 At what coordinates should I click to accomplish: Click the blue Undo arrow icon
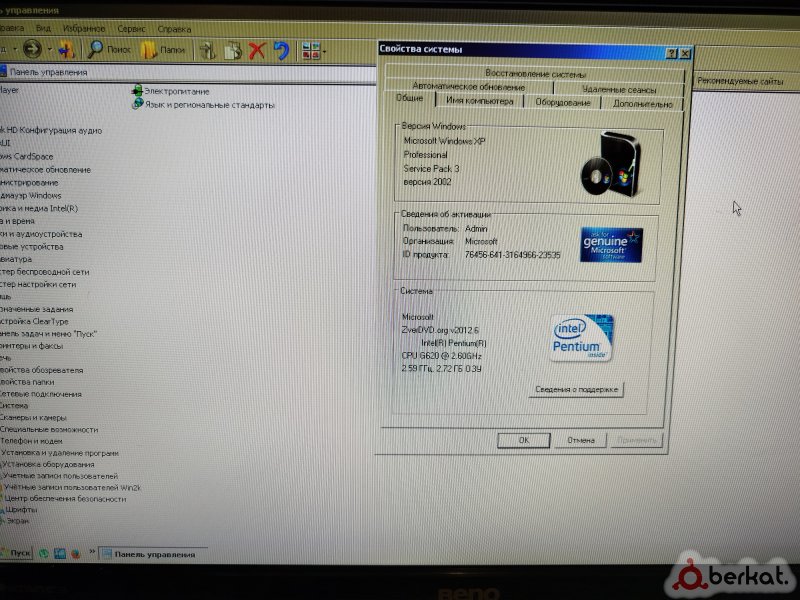coord(281,51)
